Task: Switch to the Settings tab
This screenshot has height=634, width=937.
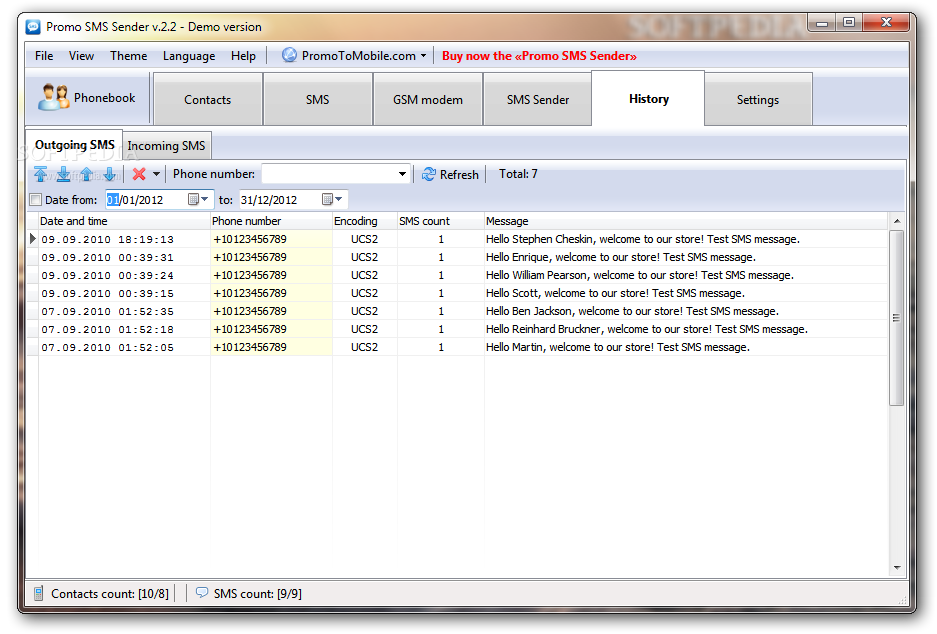Action: coord(758,100)
